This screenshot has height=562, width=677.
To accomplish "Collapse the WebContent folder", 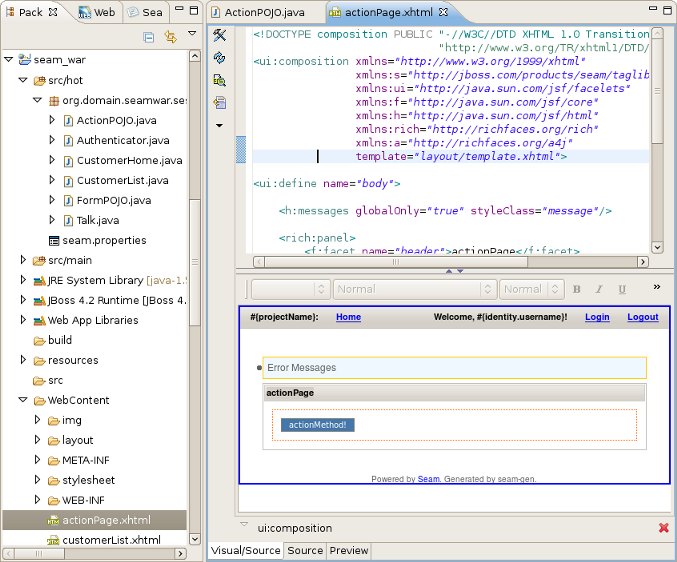I will 24,400.
